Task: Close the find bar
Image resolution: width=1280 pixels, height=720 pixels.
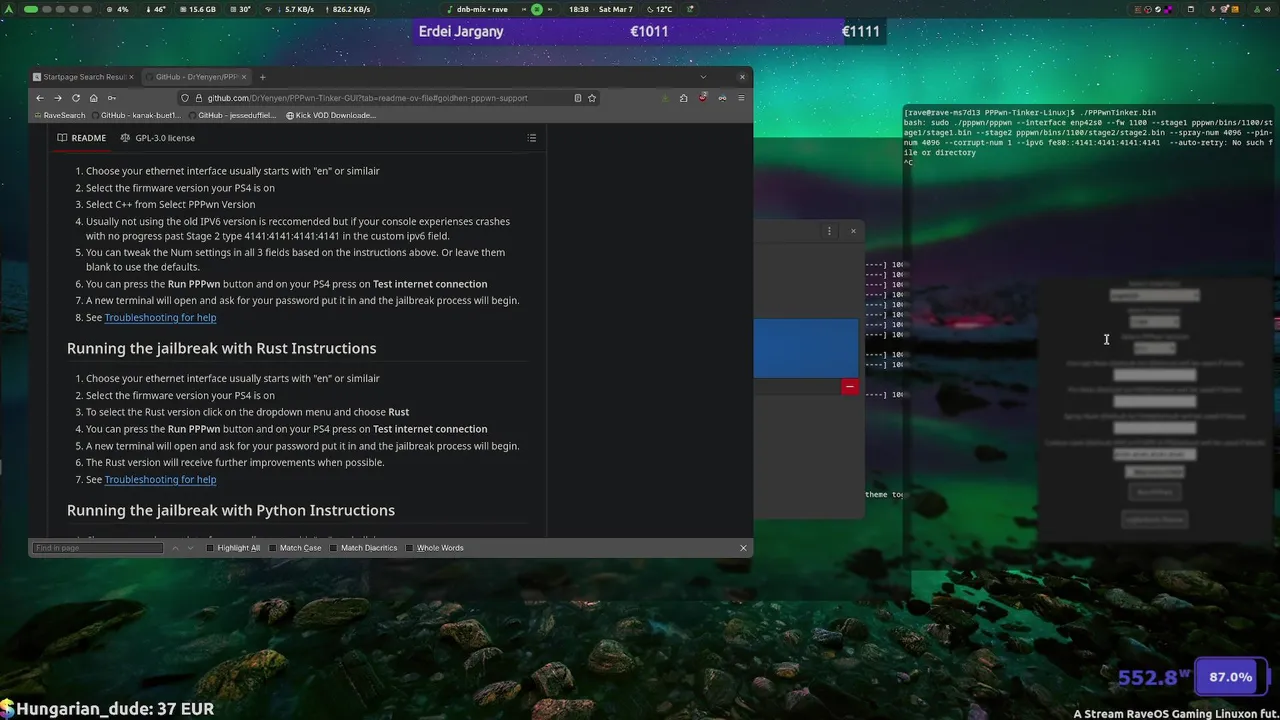Action: pyautogui.click(x=743, y=548)
